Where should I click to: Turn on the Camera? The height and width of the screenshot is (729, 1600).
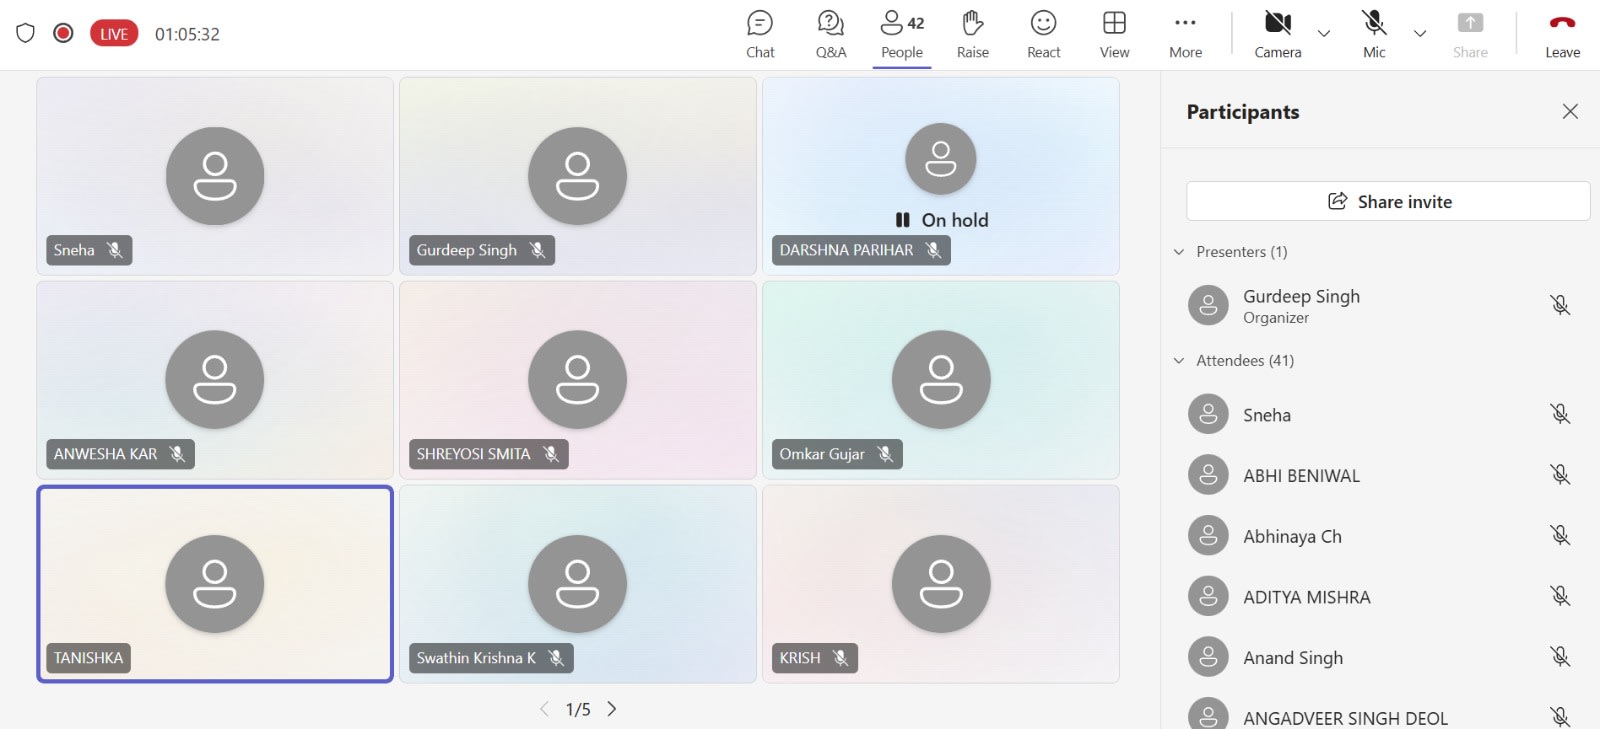click(1278, 35)
